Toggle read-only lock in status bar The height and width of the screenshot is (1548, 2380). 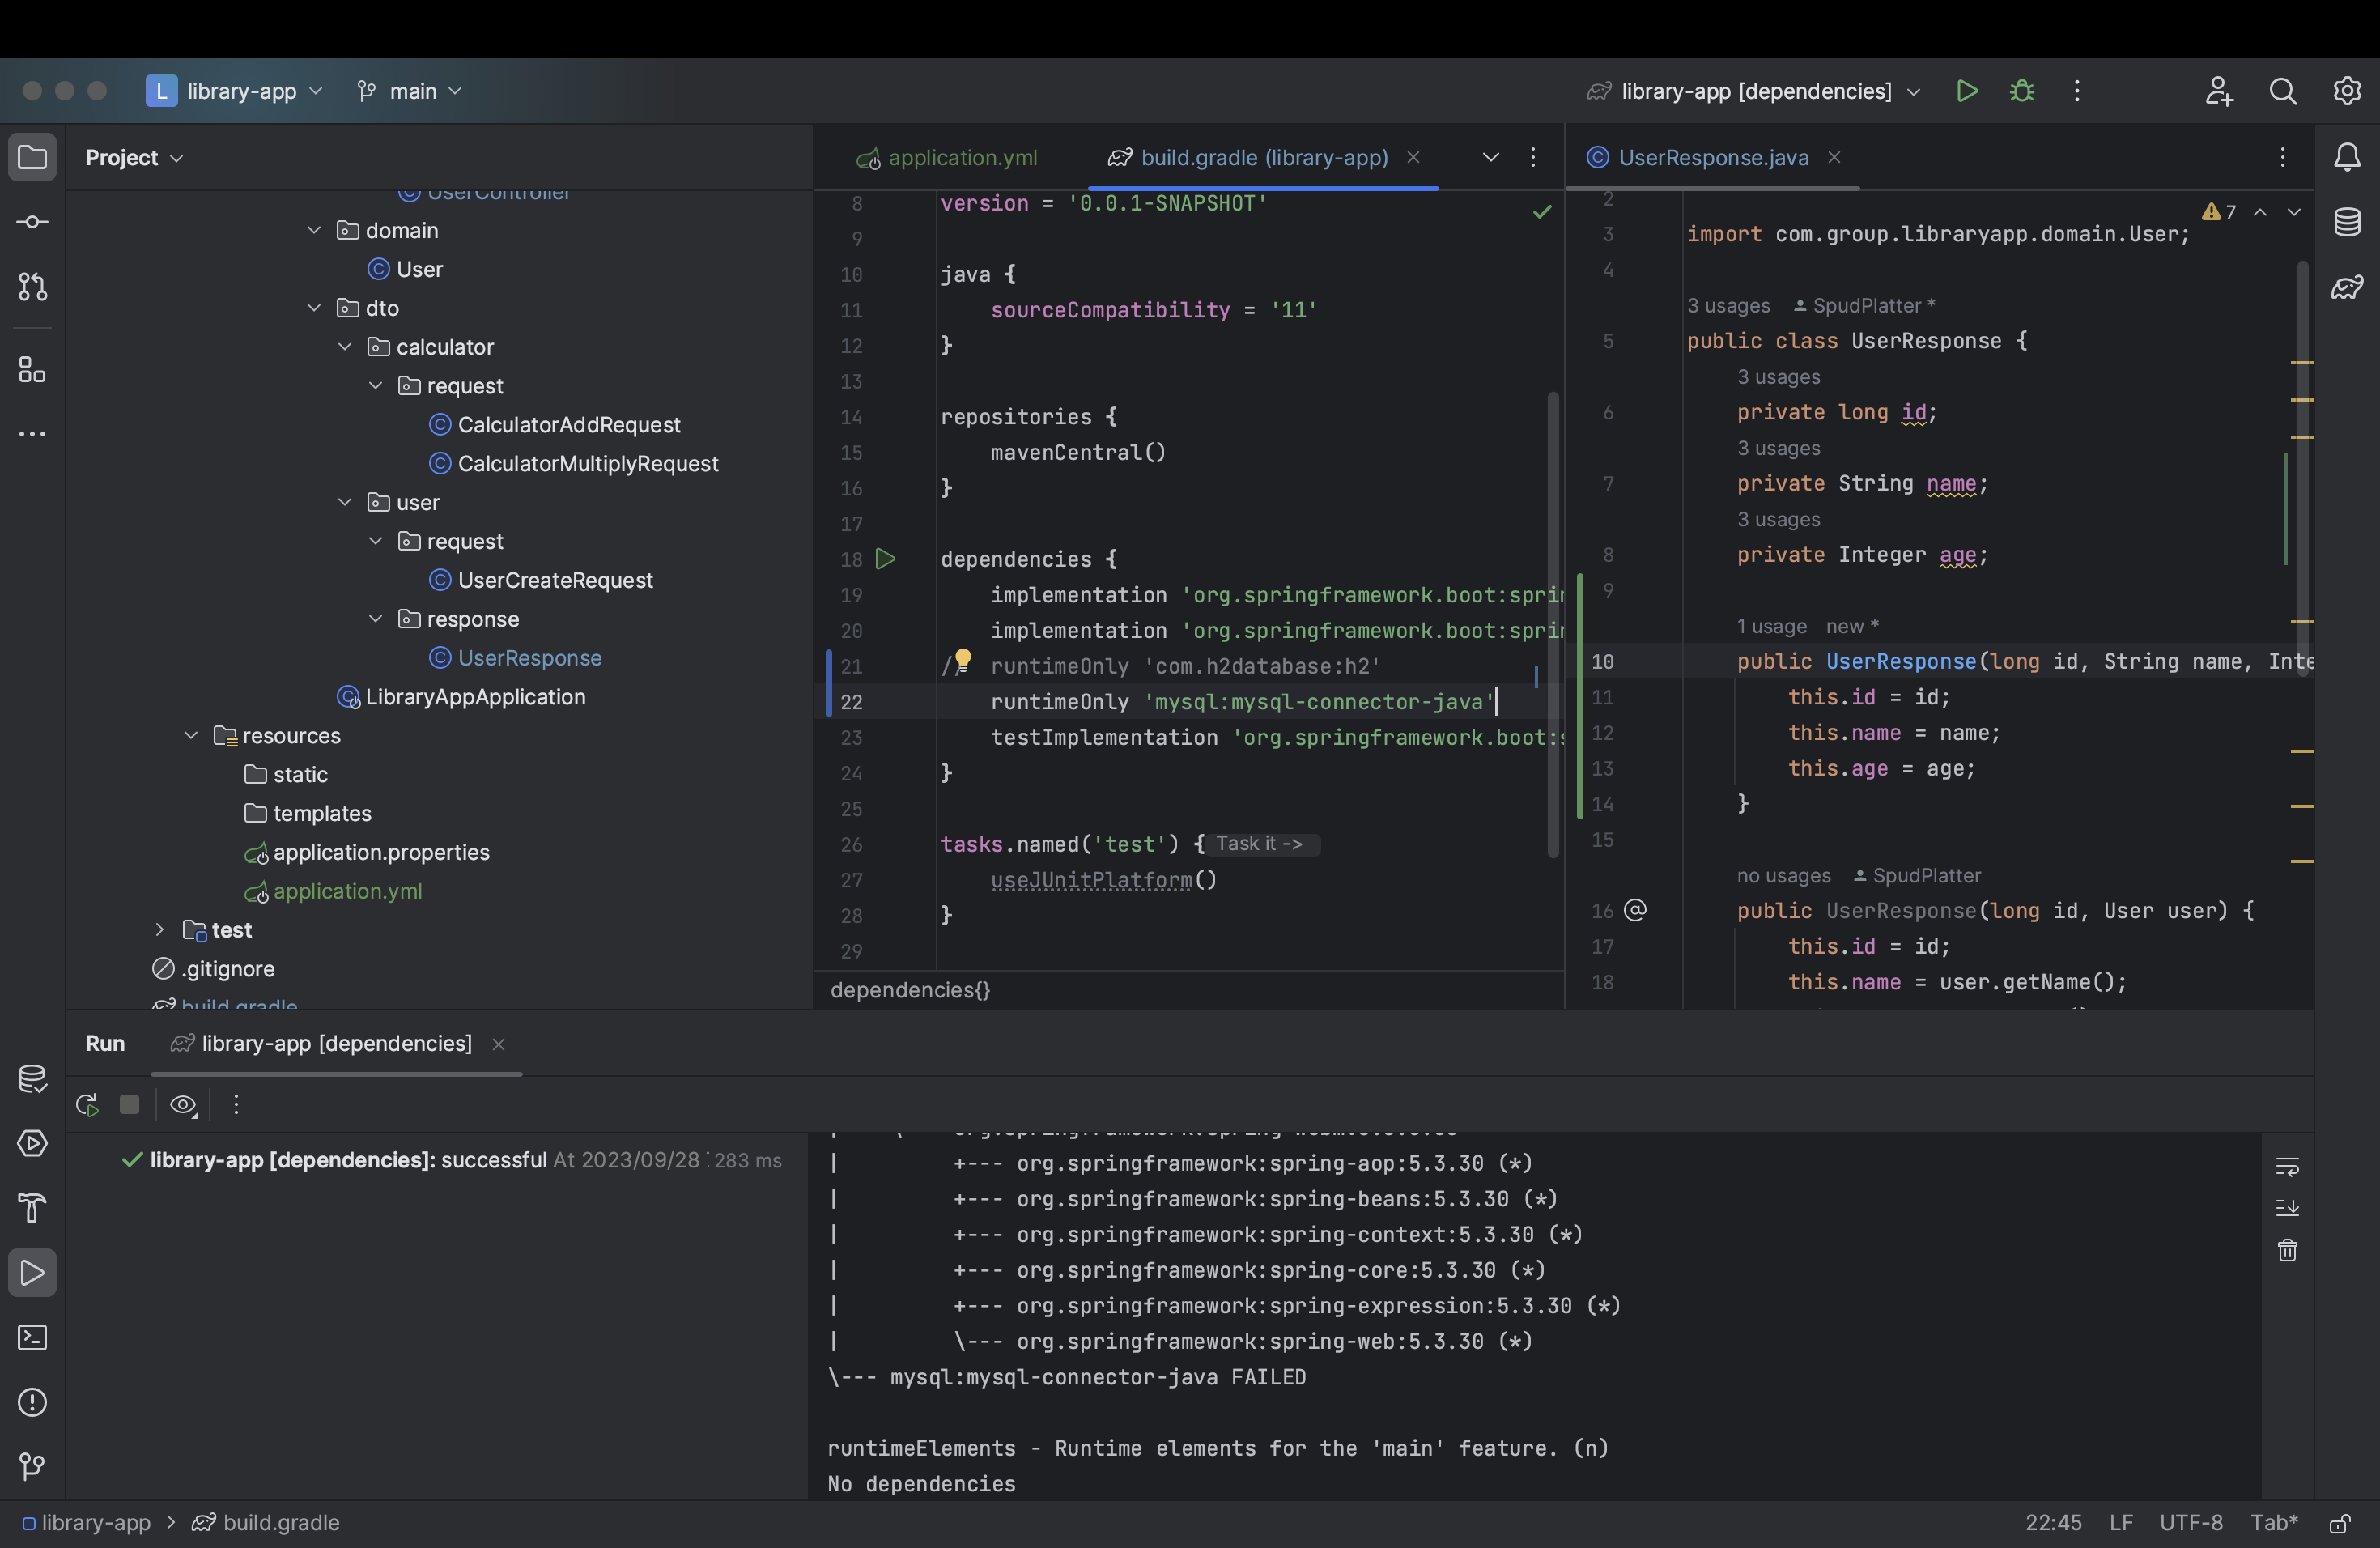[2339, 1523]
